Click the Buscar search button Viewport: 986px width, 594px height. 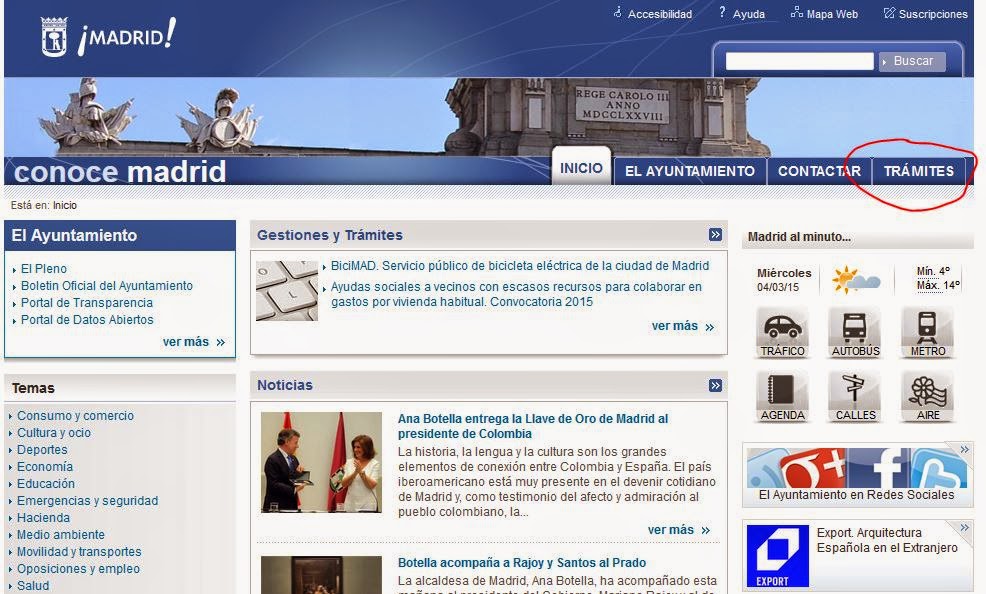click(912, 61)
